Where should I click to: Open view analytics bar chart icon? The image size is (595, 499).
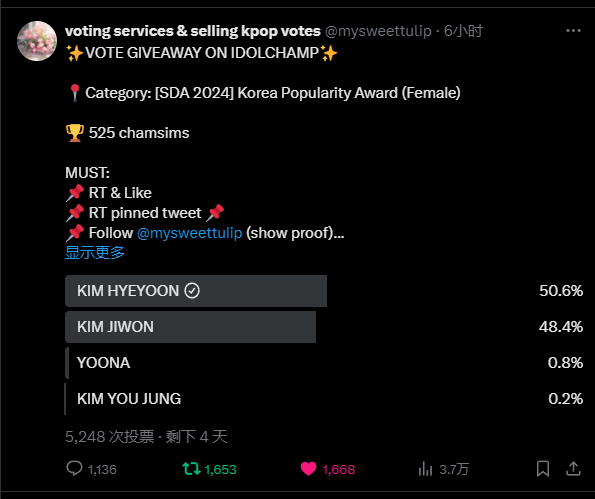[x=425, y=469]
